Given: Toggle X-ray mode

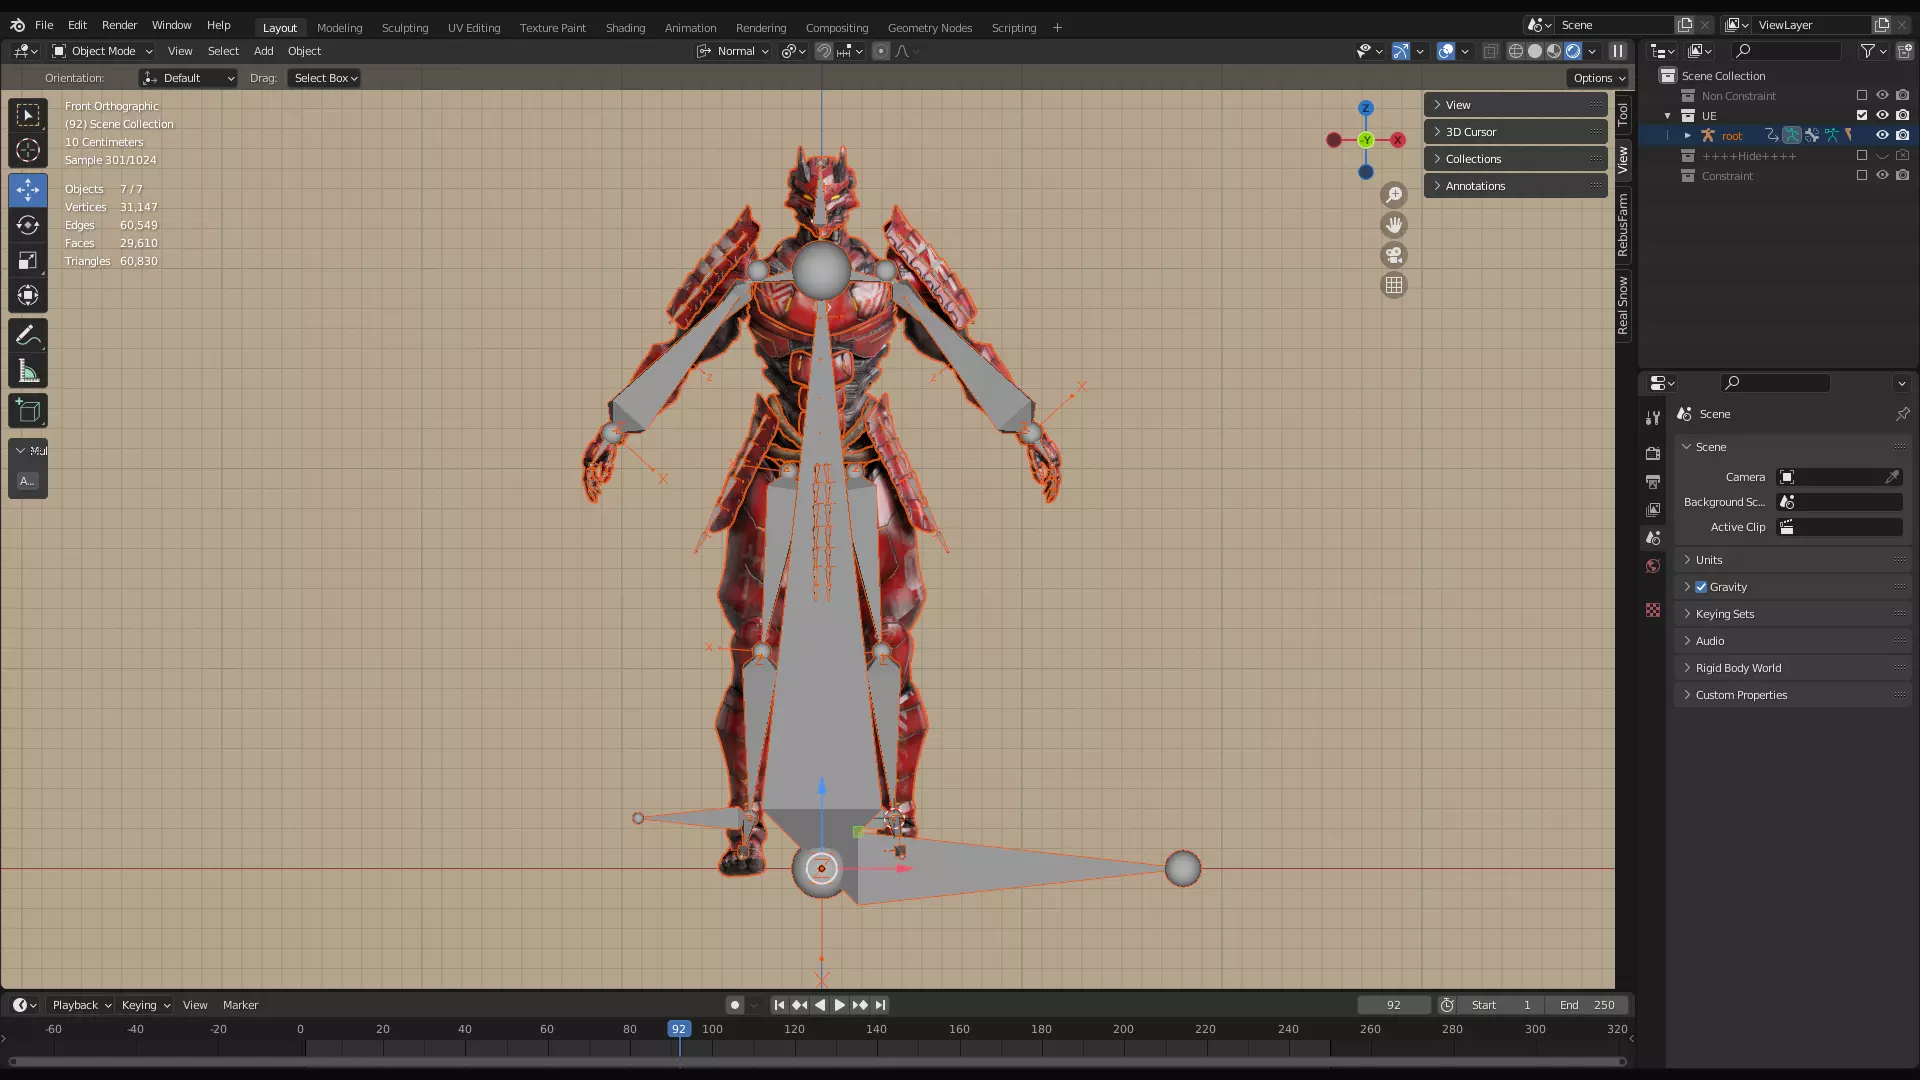Looking at the screenshot, I should coord(1490,51).
